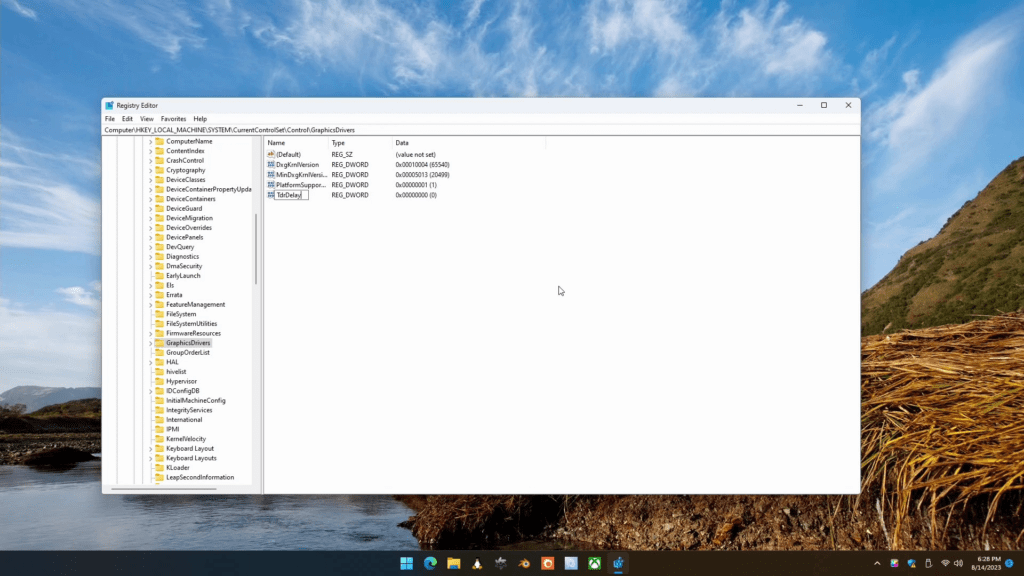Select the FileSystem folder icon

159,314
